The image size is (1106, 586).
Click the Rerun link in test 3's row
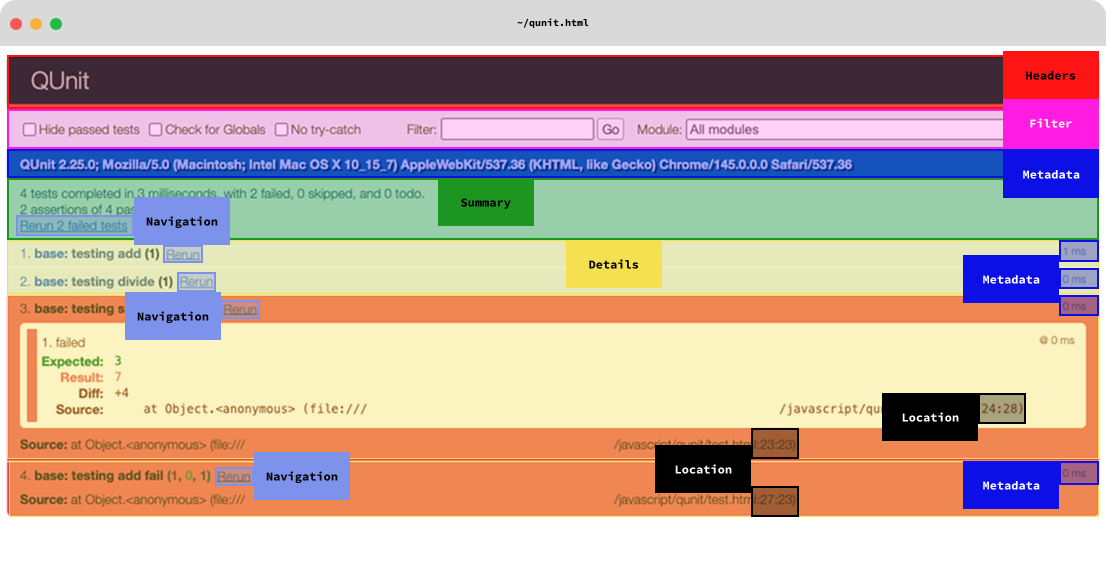(240, 310)
